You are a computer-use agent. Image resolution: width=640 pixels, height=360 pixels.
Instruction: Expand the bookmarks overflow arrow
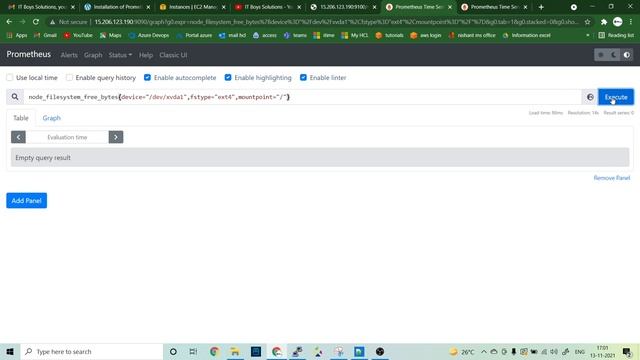[x=587, y=36]
